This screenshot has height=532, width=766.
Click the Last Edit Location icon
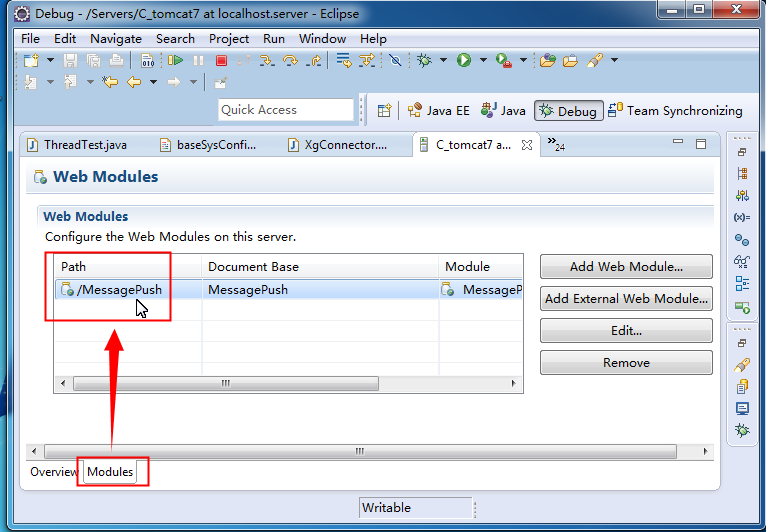click(110, 82)
